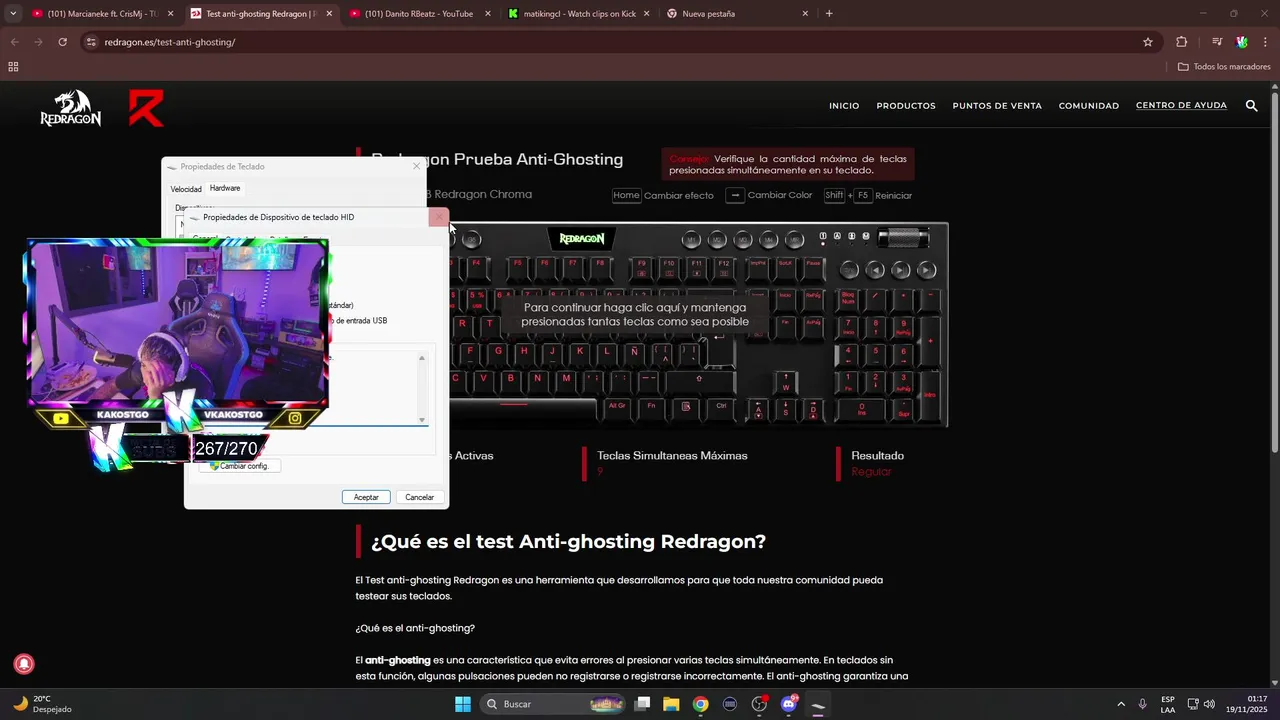1280x720 pixels.
Task: Click the Redragon logo in site header
Action: tap(70, 108)
